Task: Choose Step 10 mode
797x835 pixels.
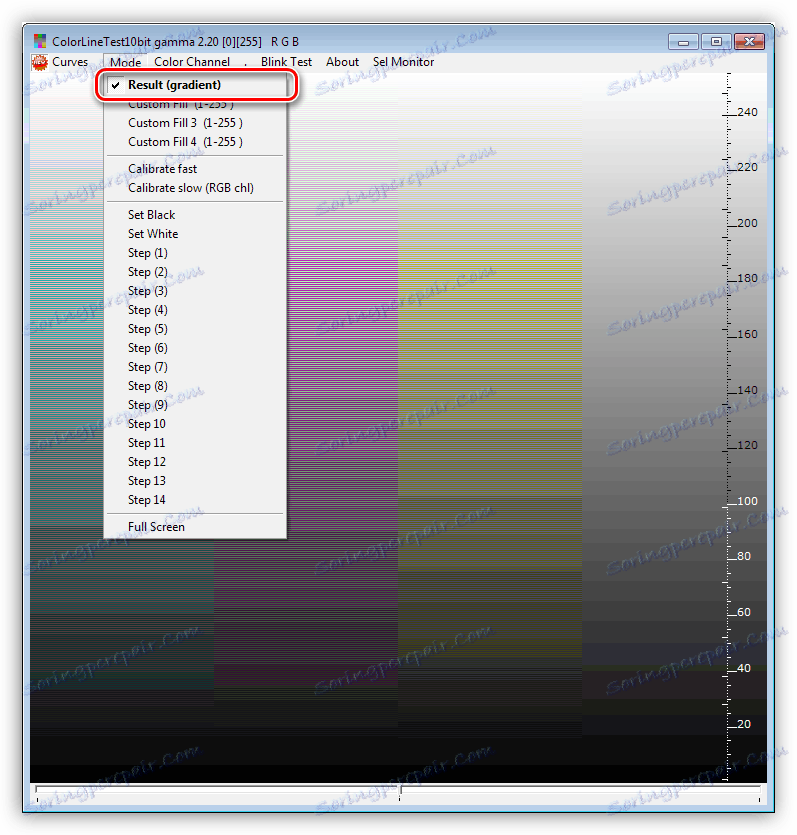Action: [196, 424]
